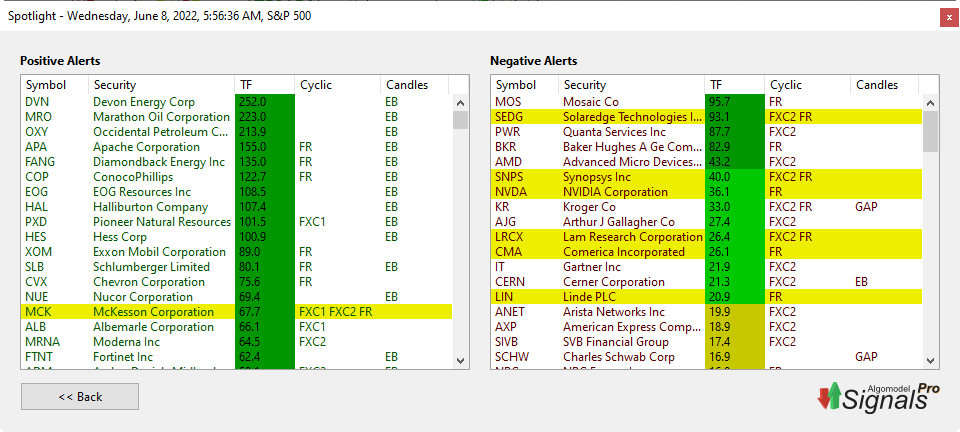Select the OXY symbol
Screen dimensions: 960x432
coord(37,132)
